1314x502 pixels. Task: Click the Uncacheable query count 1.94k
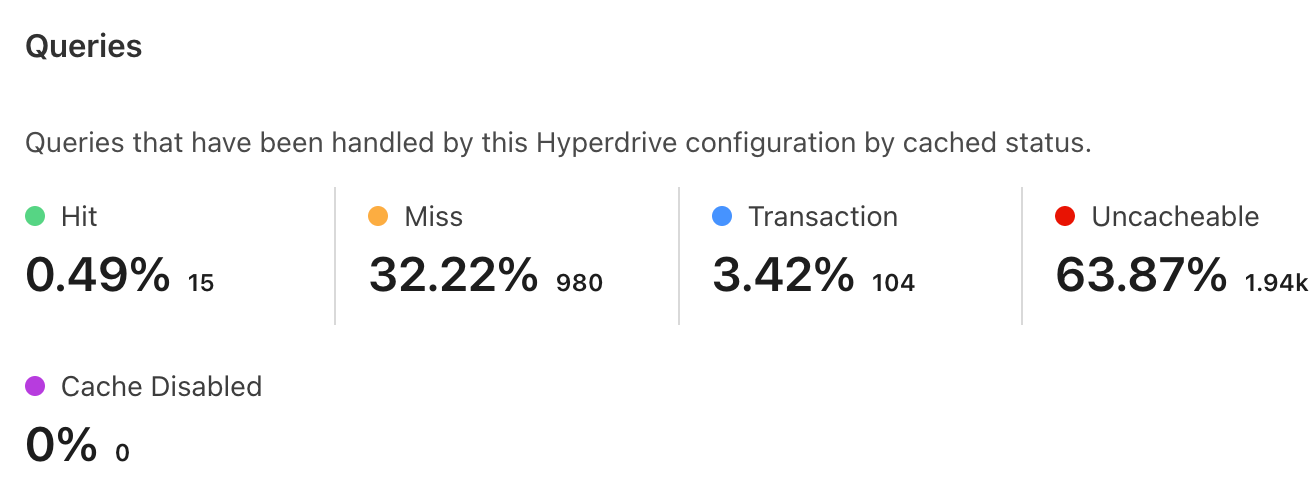(x=1276, y=283)
